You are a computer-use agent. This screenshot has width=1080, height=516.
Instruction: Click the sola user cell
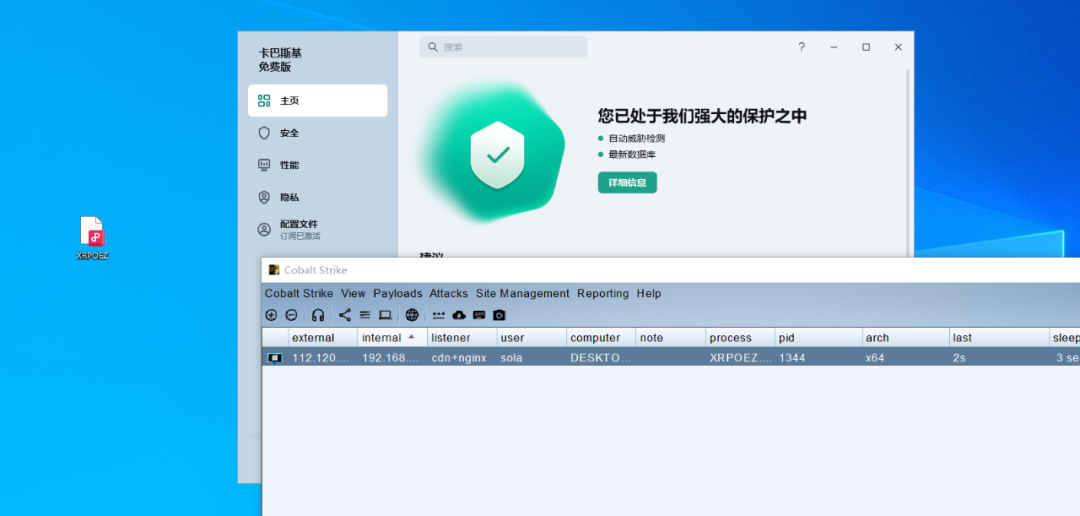pos(532,358)
